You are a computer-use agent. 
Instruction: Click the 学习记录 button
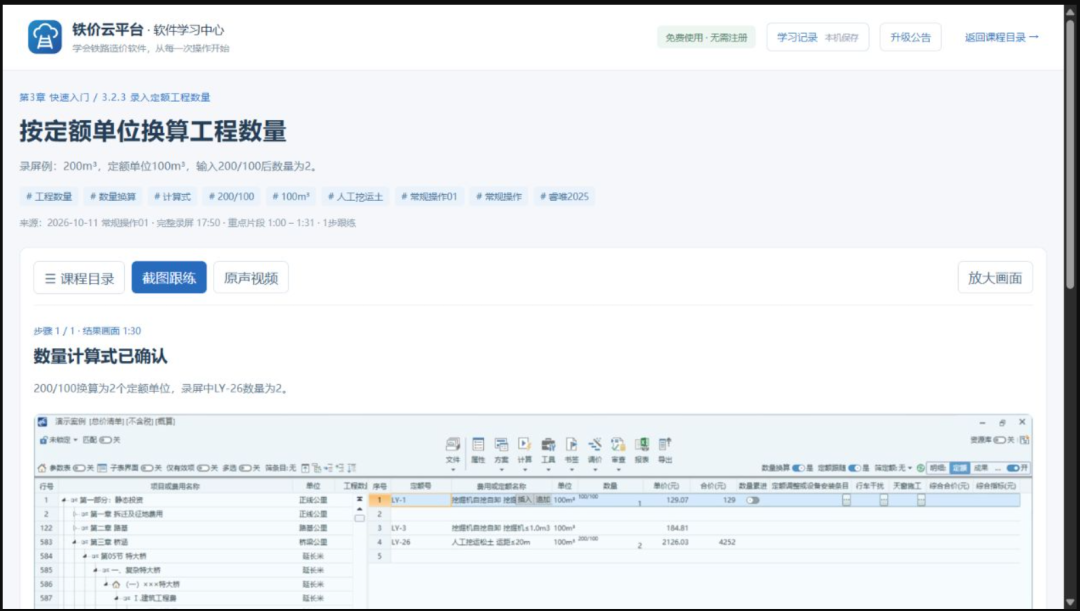pos(818,37)
